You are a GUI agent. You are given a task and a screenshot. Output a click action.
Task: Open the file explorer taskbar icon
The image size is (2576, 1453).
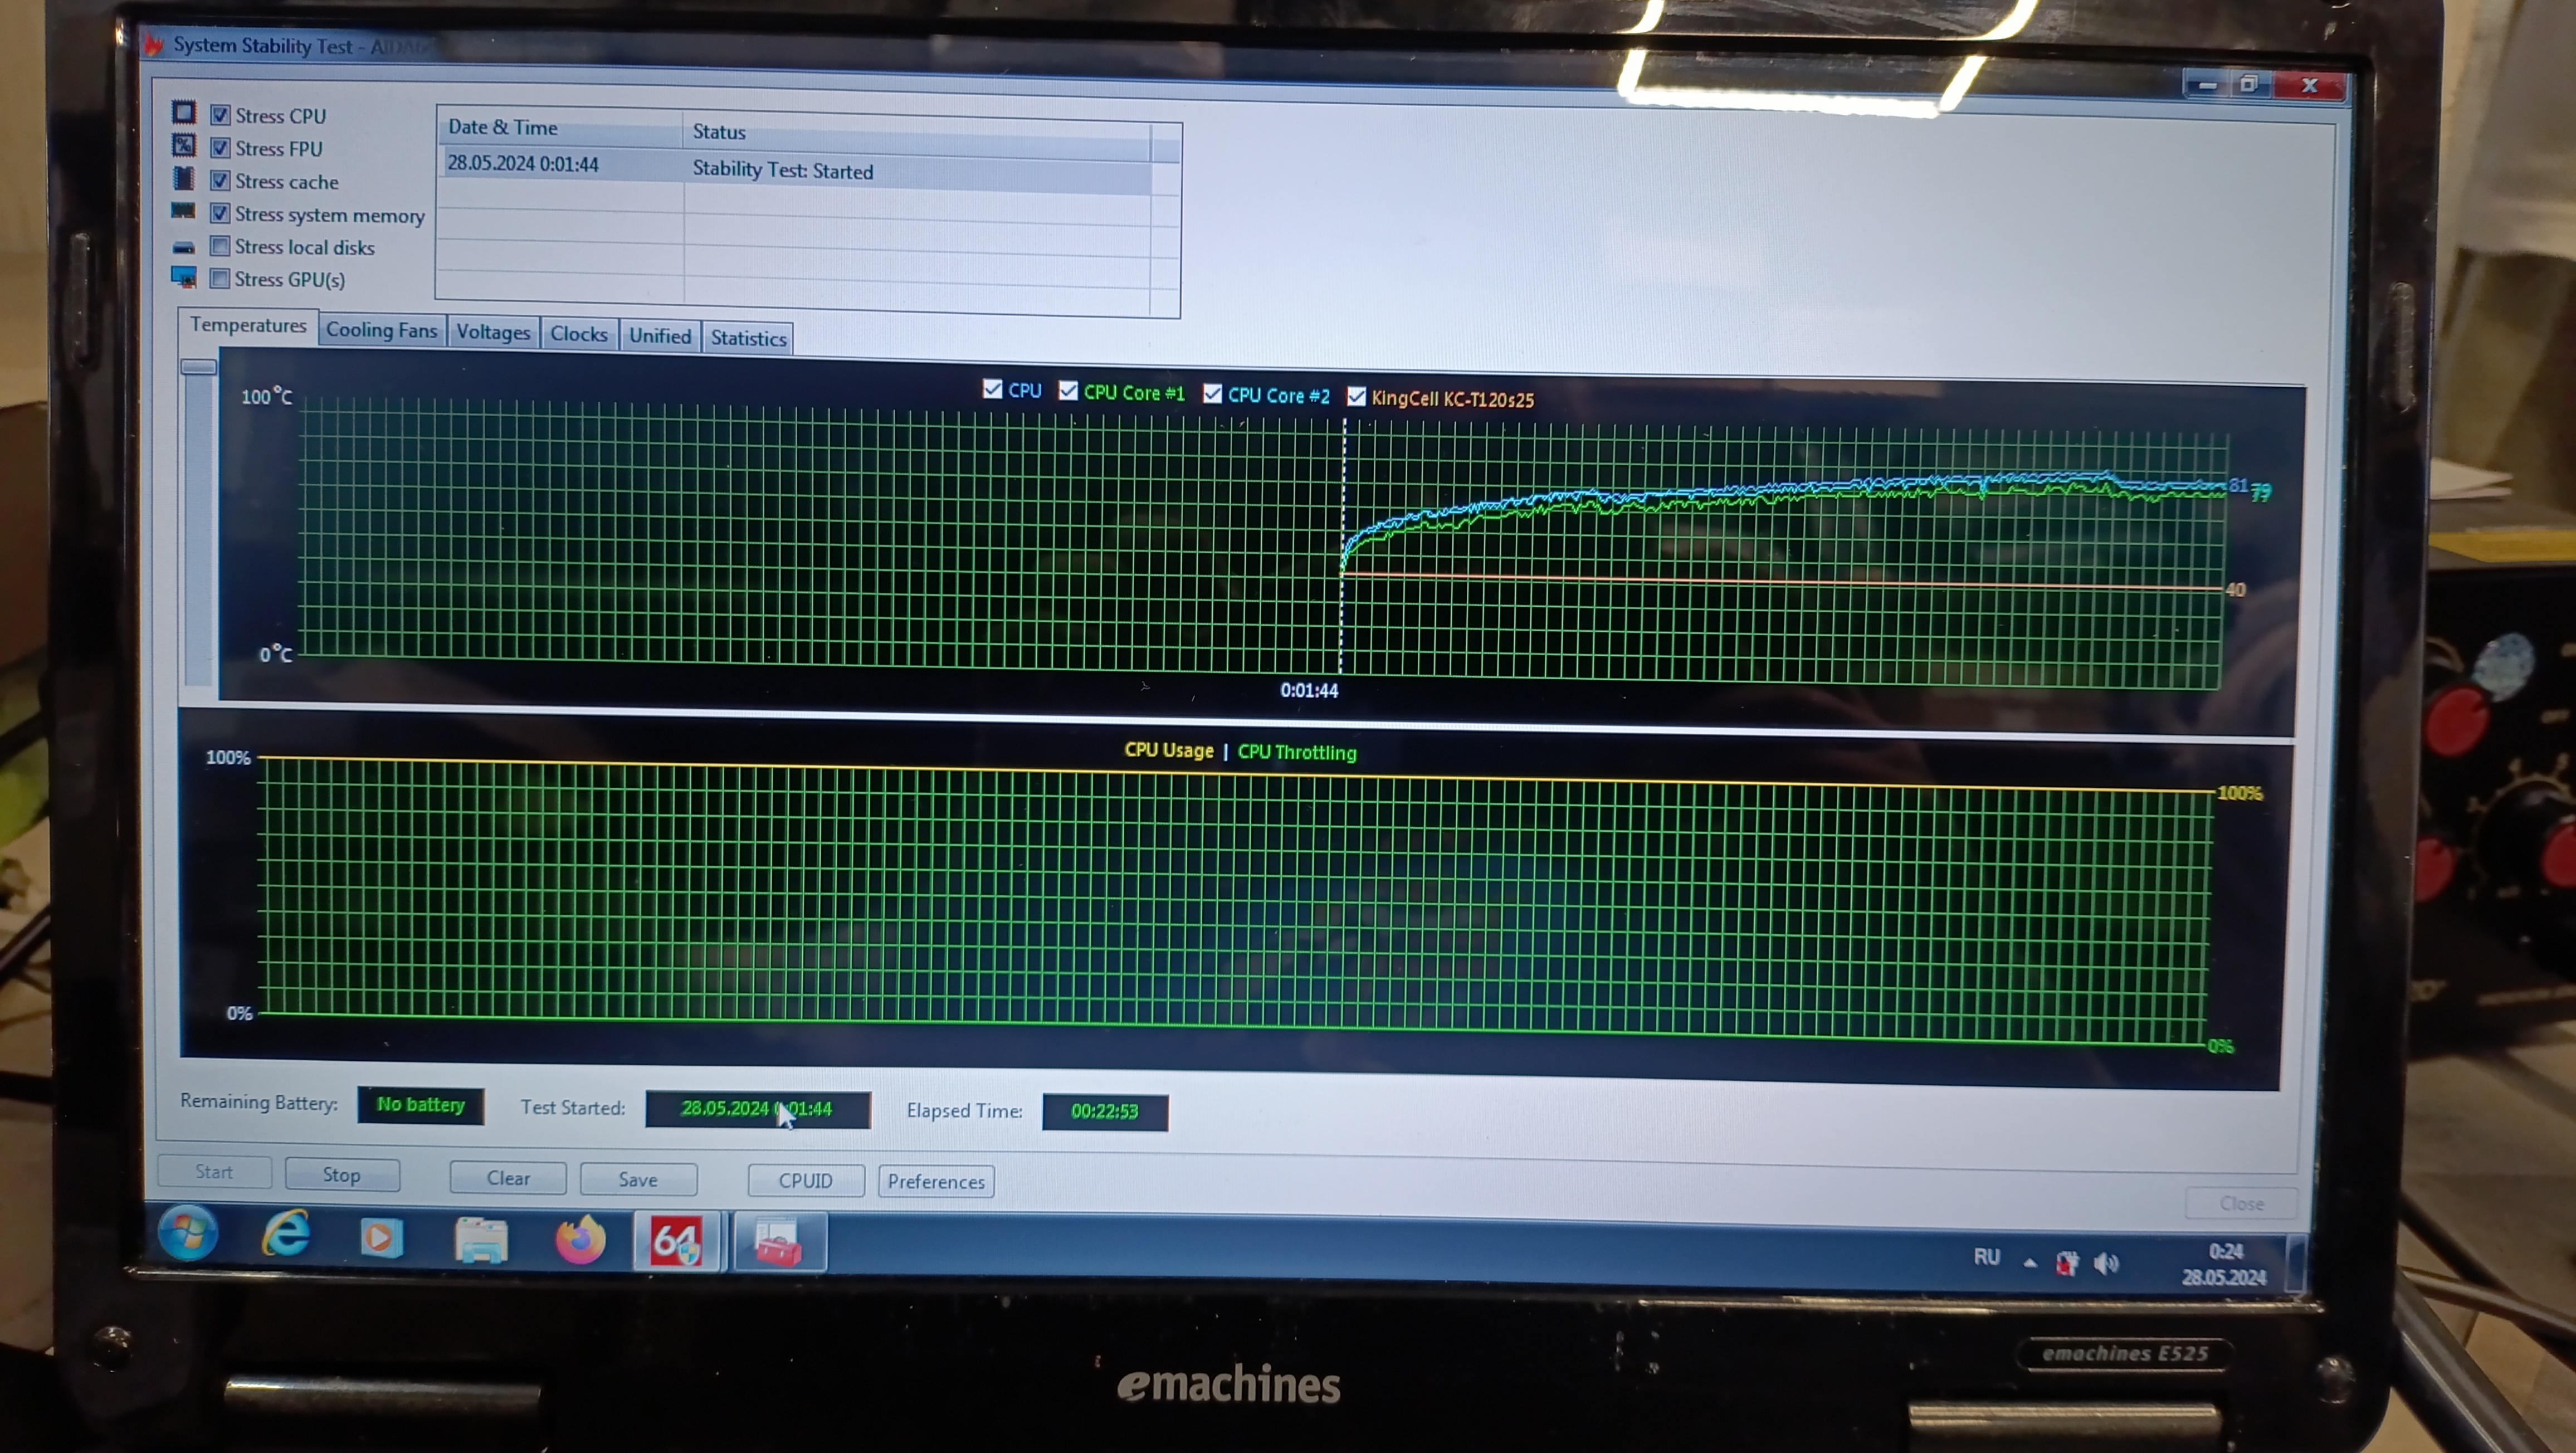pos(481,1240)
